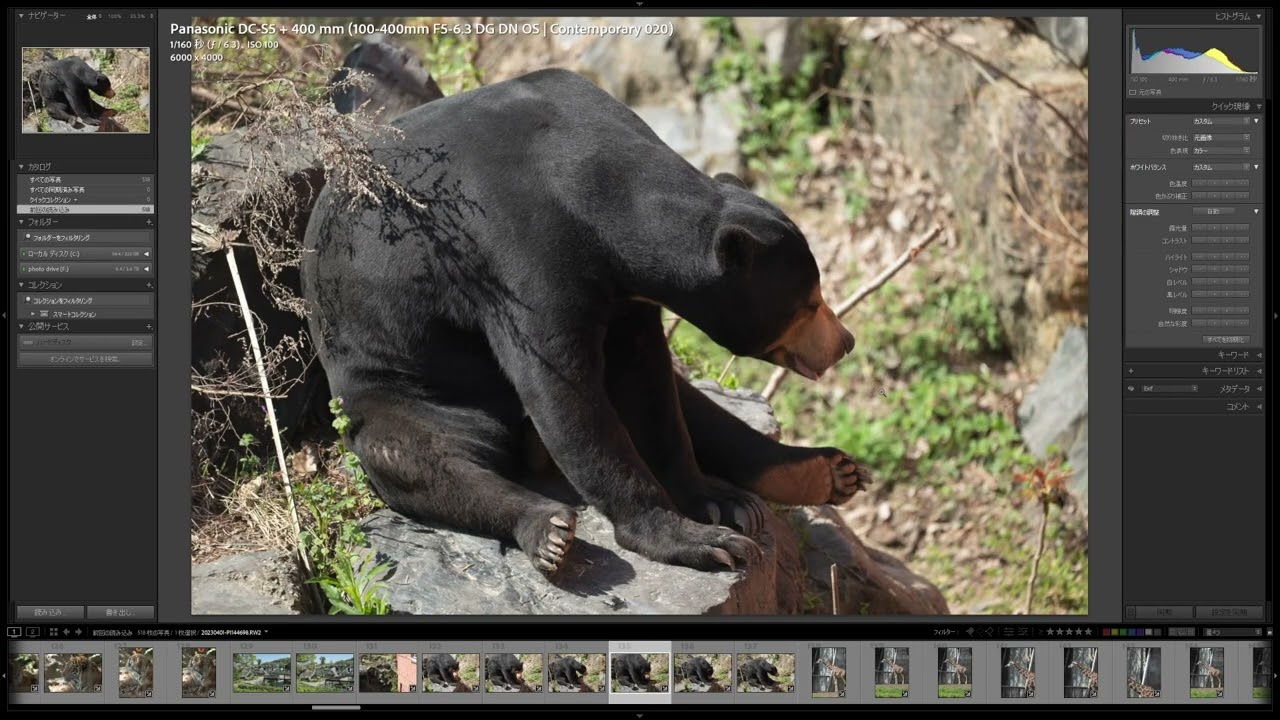Viewport: 1280px width, 720px height.
Task: Collapse the フォルダー panel
Action: tap(21, 222)
